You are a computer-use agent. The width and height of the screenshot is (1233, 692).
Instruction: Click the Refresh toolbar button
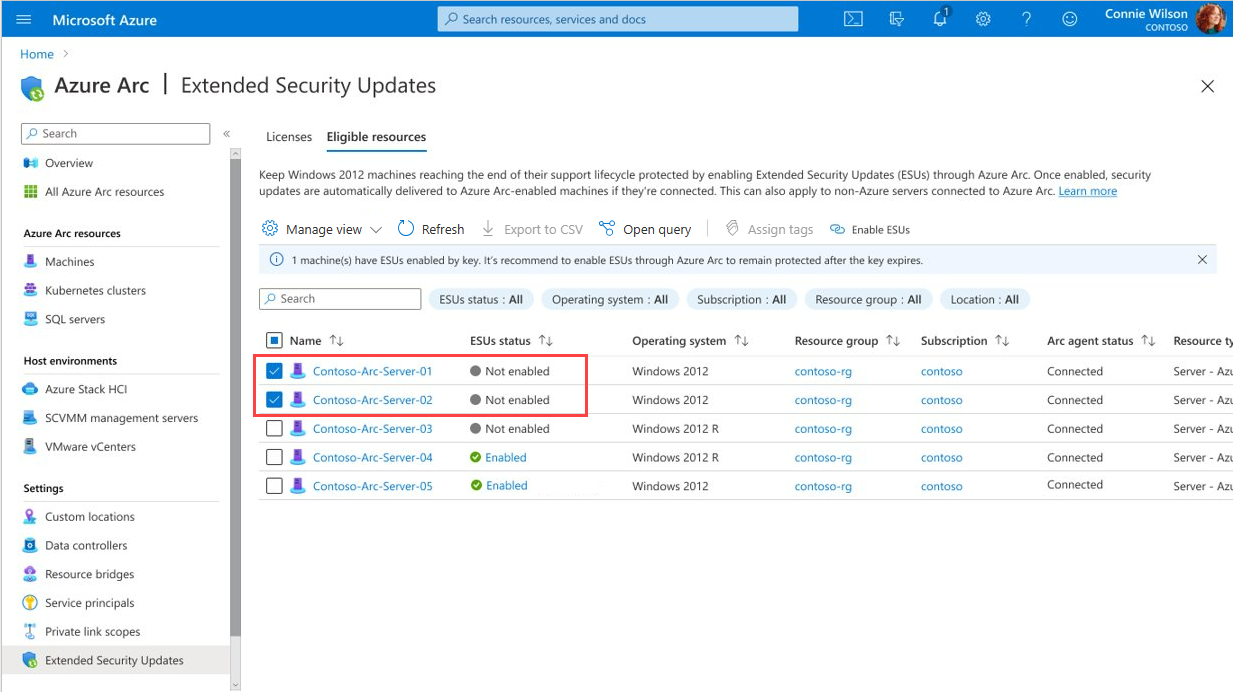tap(431, 229)
